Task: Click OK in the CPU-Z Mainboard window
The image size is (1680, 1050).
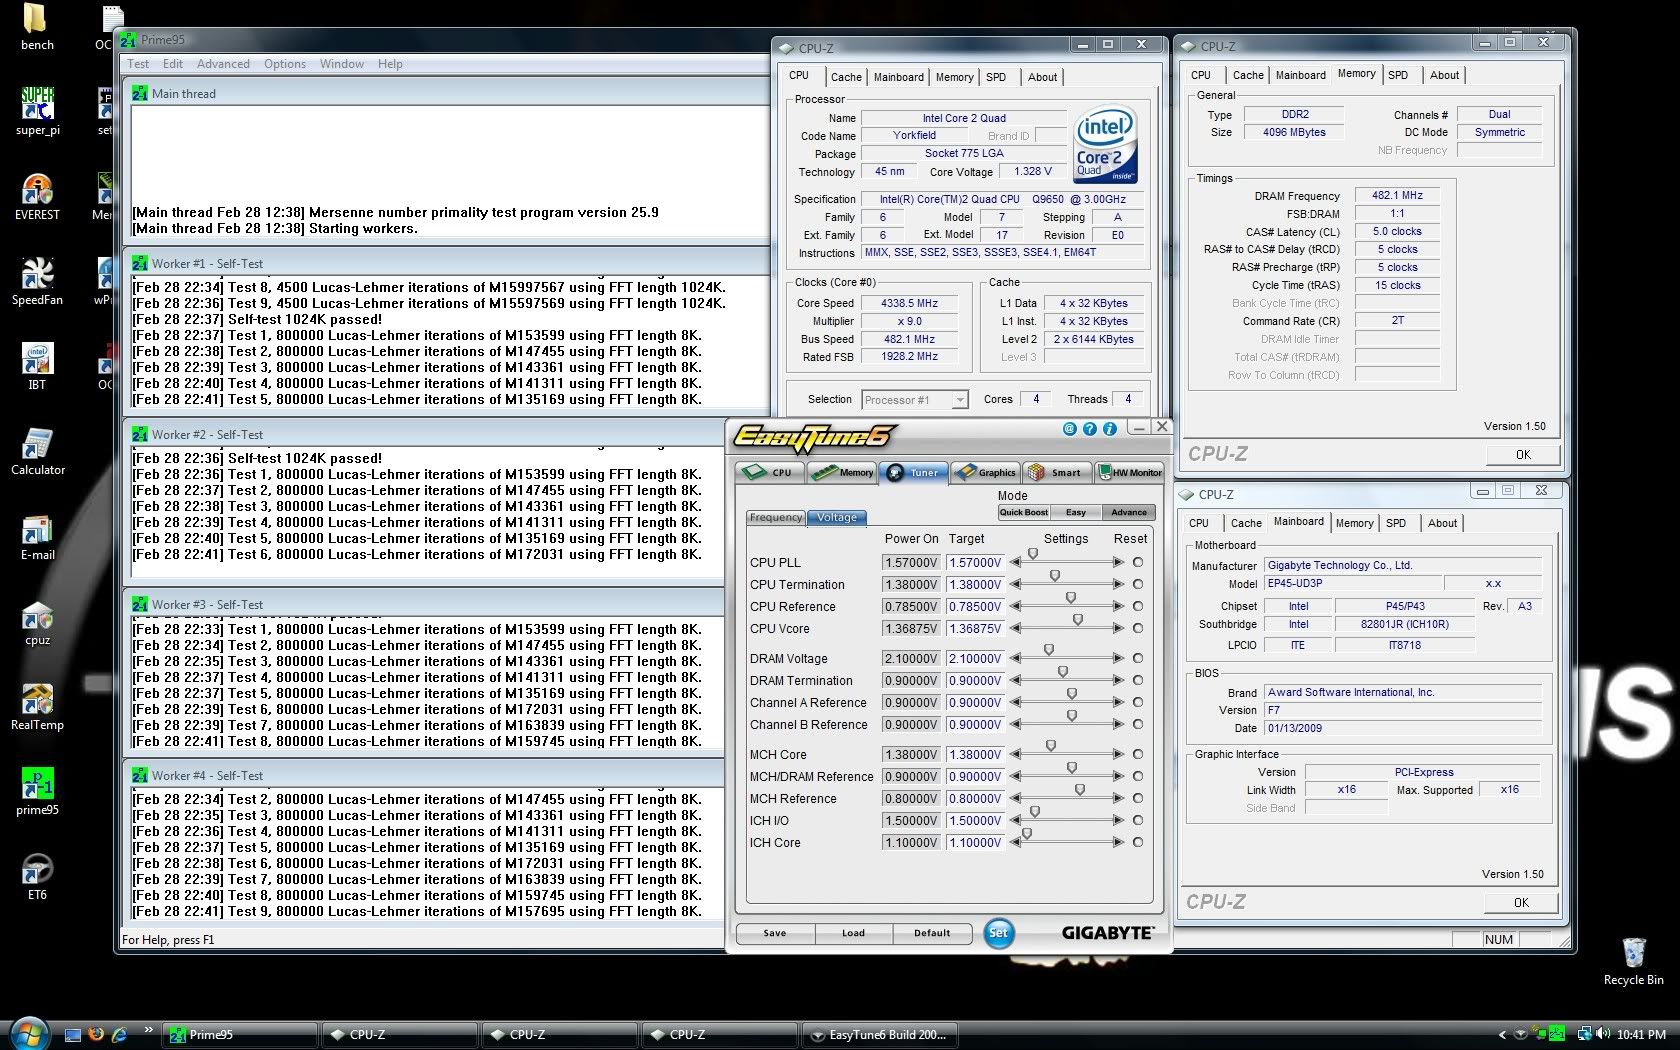Action: (x=1521, y=902)
